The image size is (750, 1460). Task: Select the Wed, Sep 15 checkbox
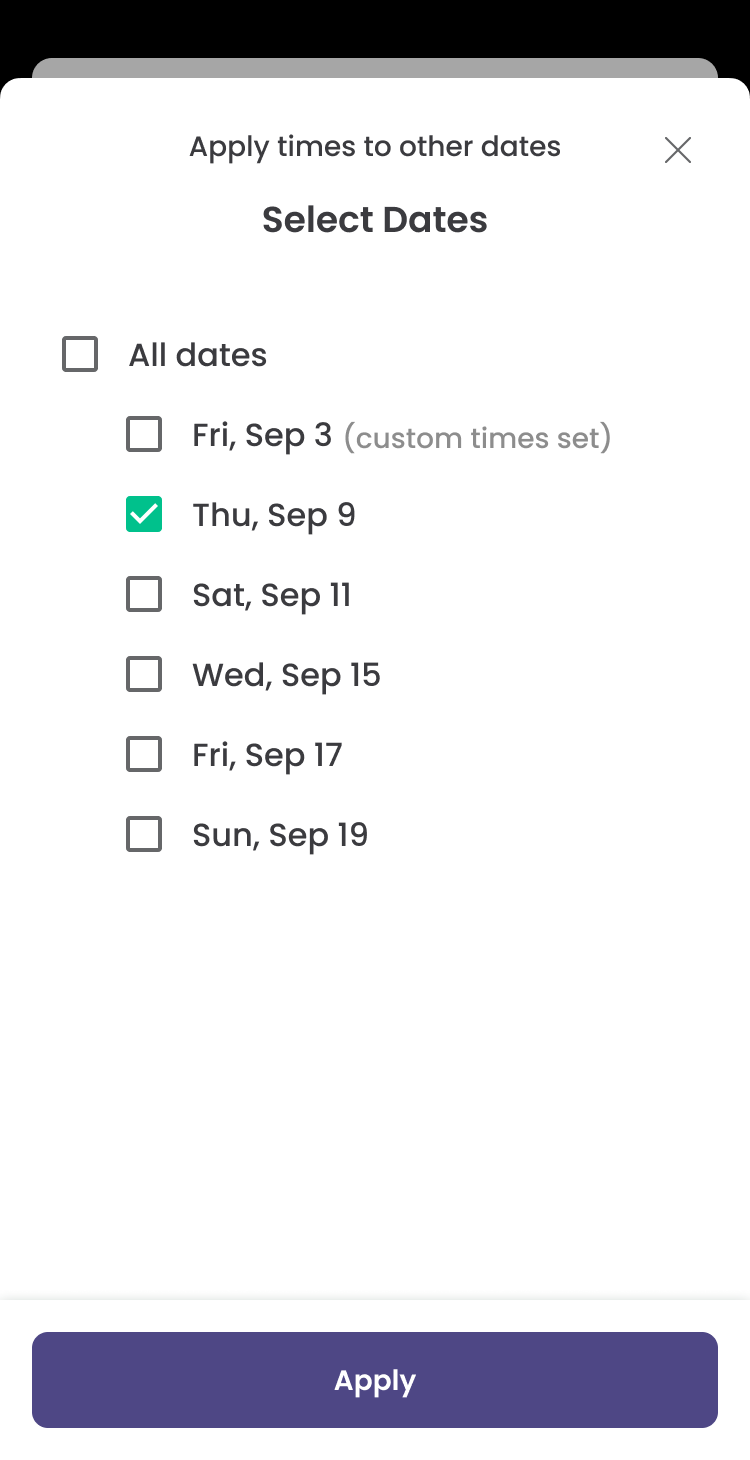(144, 675)
